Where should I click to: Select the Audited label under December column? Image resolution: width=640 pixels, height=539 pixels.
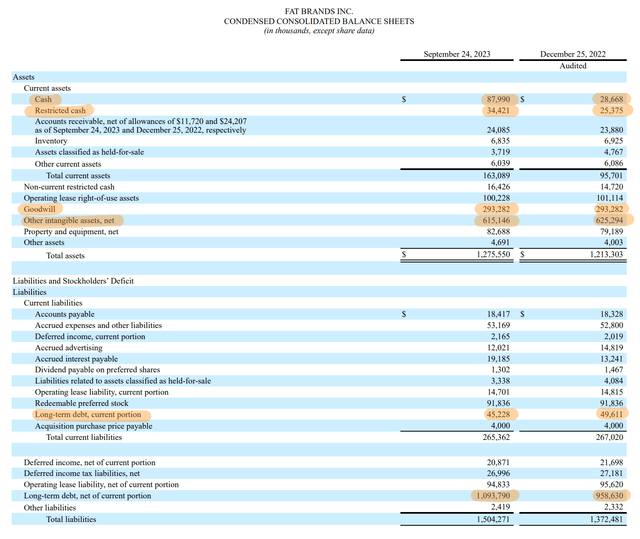click(x=573, y=66)
